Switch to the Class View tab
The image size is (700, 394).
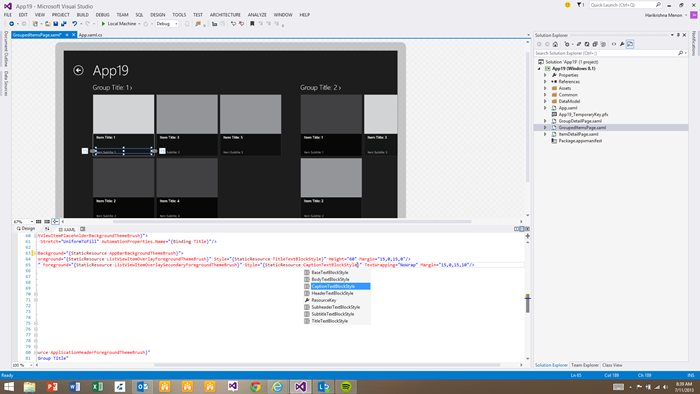point(612,365)
